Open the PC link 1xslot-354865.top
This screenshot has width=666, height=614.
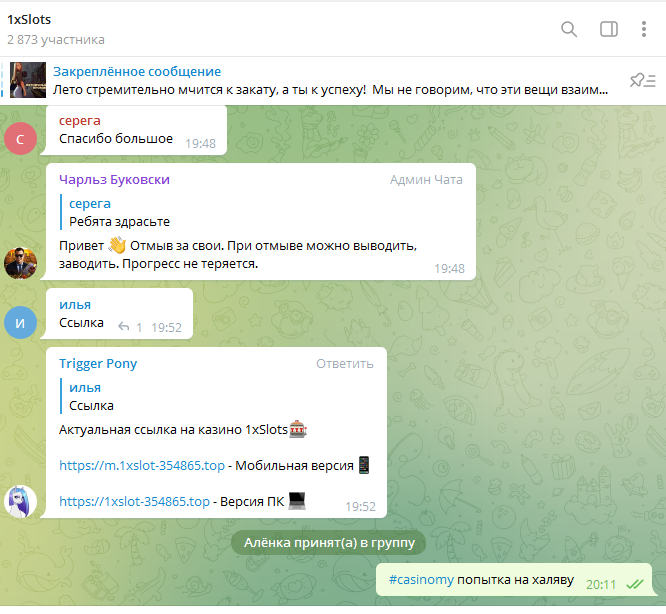[x=134, y=502]
